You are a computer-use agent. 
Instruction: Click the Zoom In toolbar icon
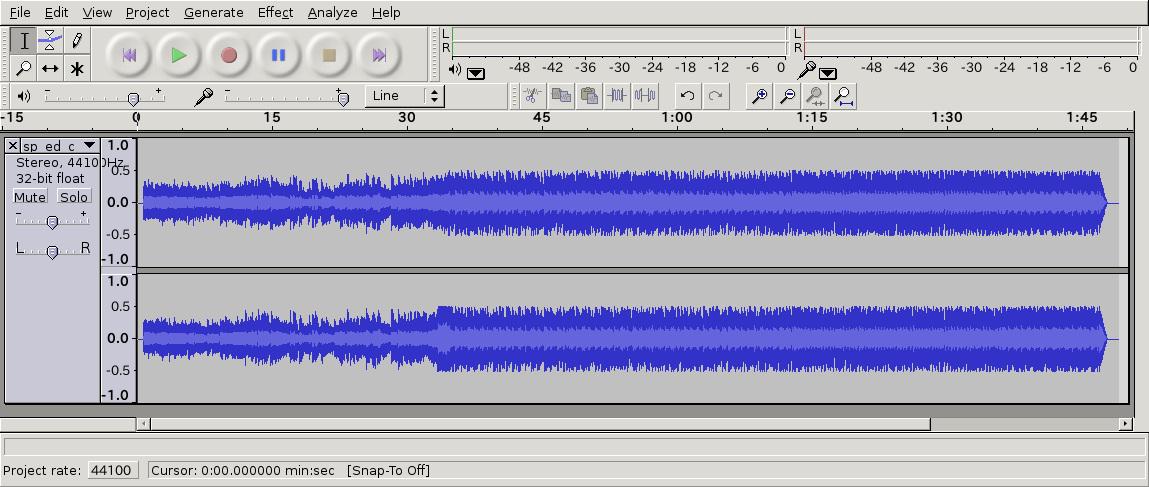(x=760, y=96)
